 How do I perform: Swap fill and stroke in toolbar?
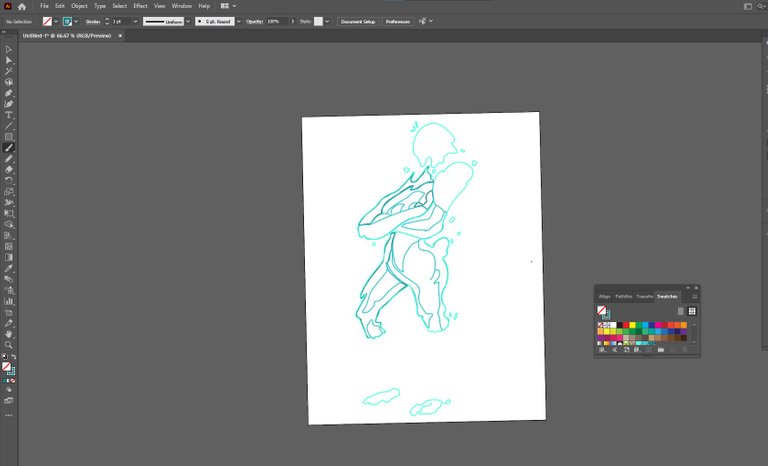pos(14,357)
